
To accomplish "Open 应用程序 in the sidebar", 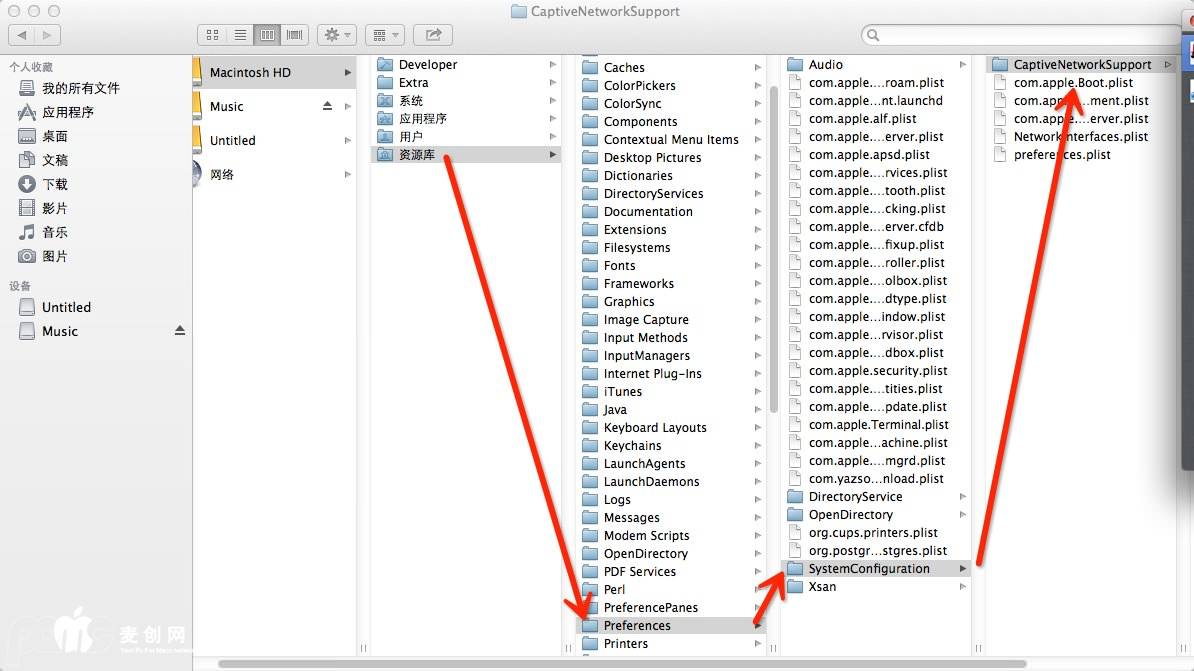I will click(x=67, y=112).
